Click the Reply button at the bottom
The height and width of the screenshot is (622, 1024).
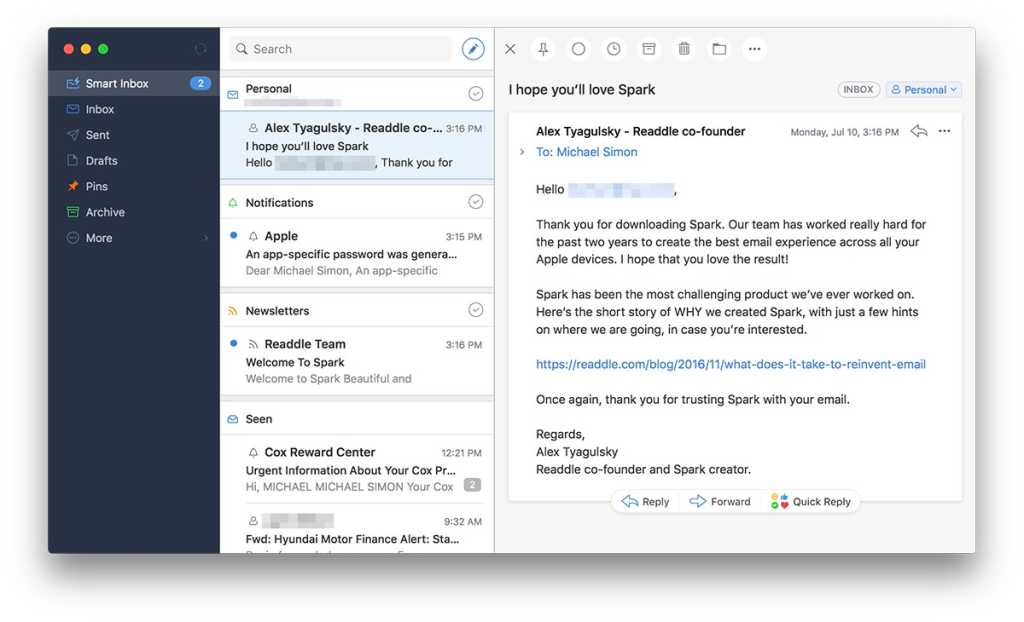coord(645,501)
